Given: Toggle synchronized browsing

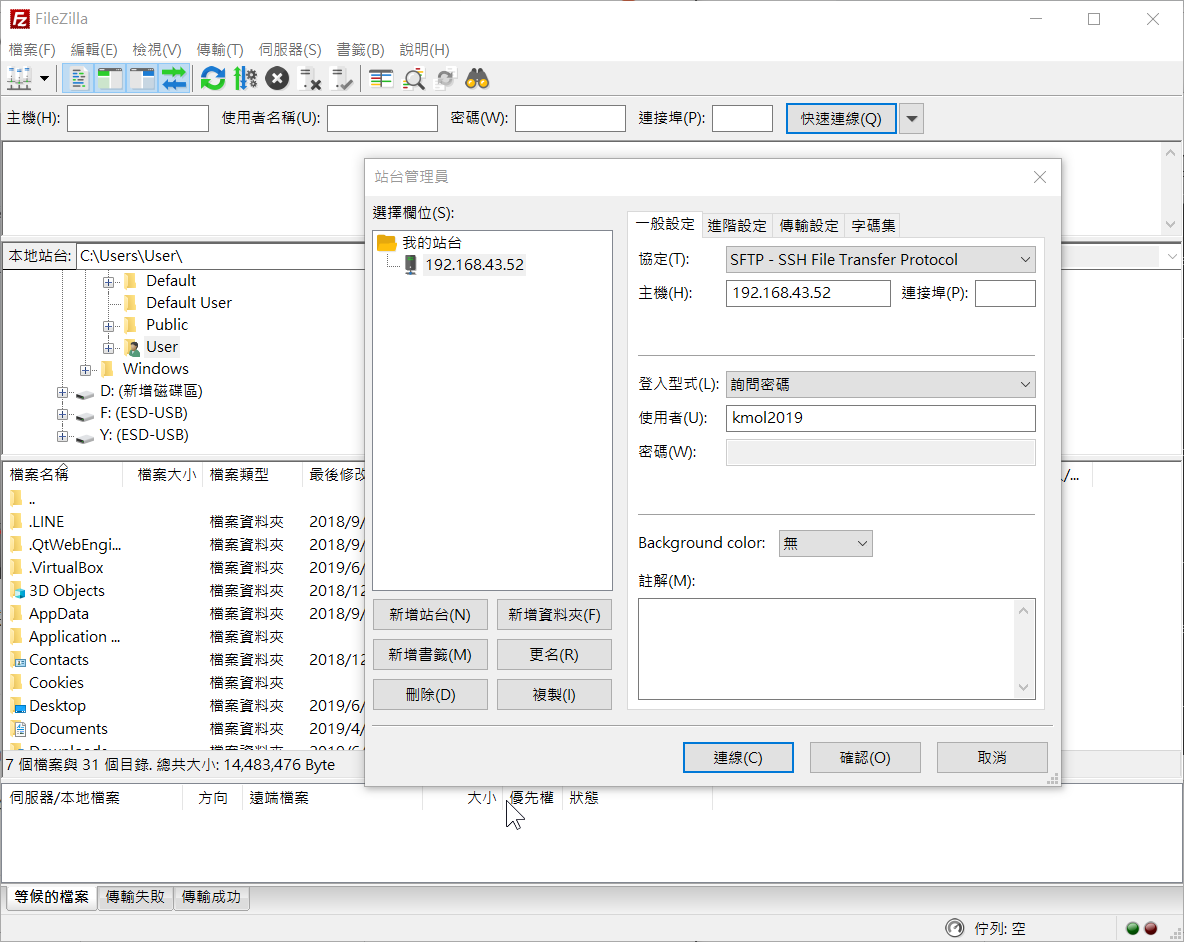Looking at the screenshot, I should coord(446,78).
